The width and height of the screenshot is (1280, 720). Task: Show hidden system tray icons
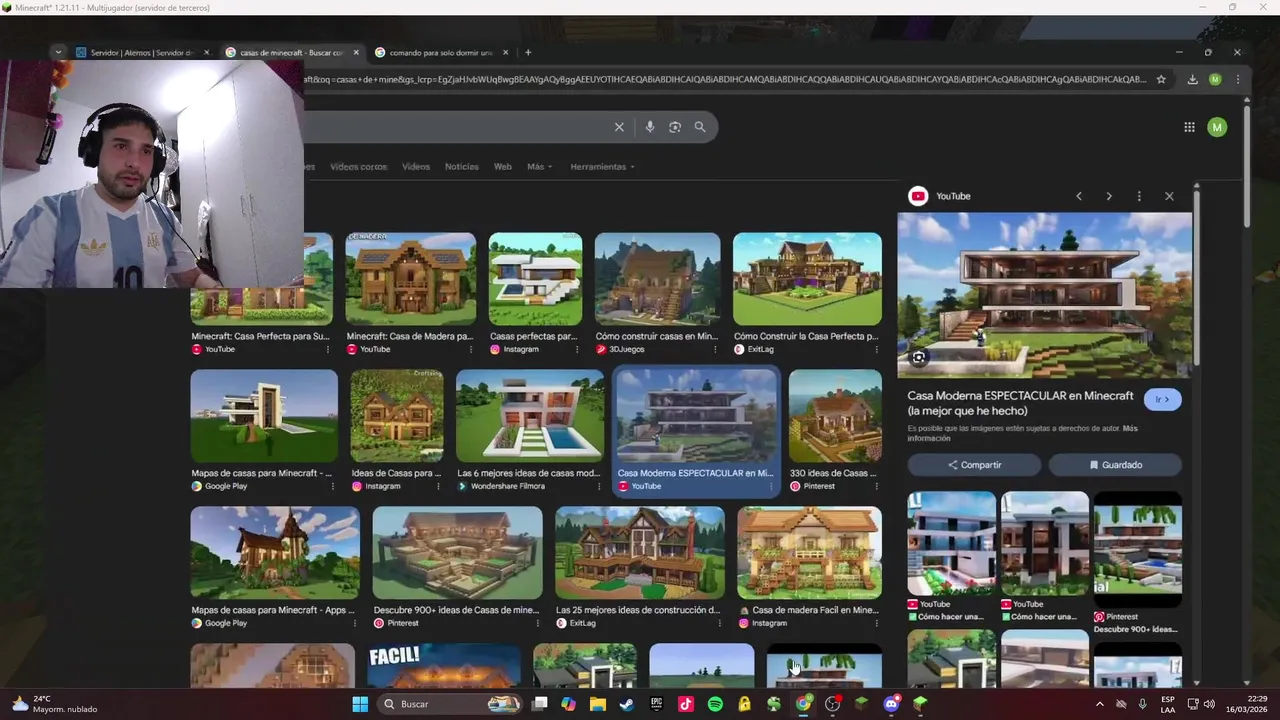click(x=1100, y=704)
